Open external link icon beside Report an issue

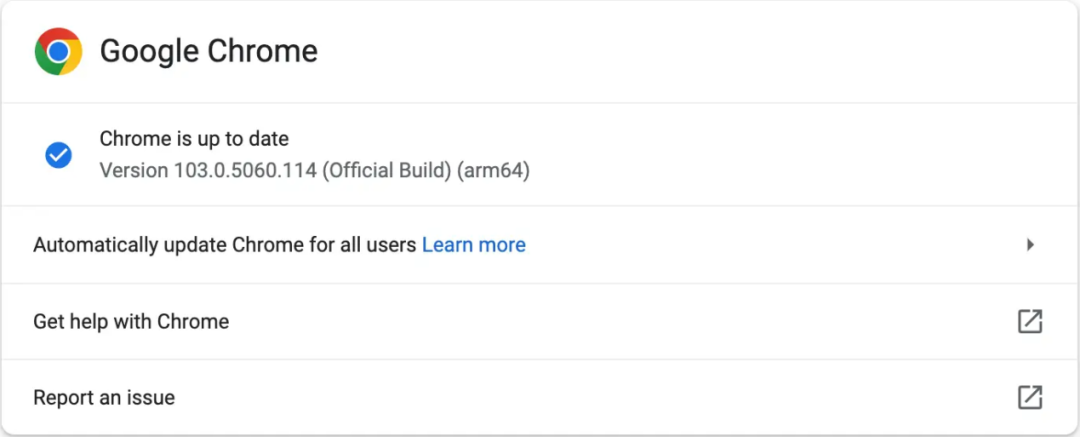tap(1029, 397)
